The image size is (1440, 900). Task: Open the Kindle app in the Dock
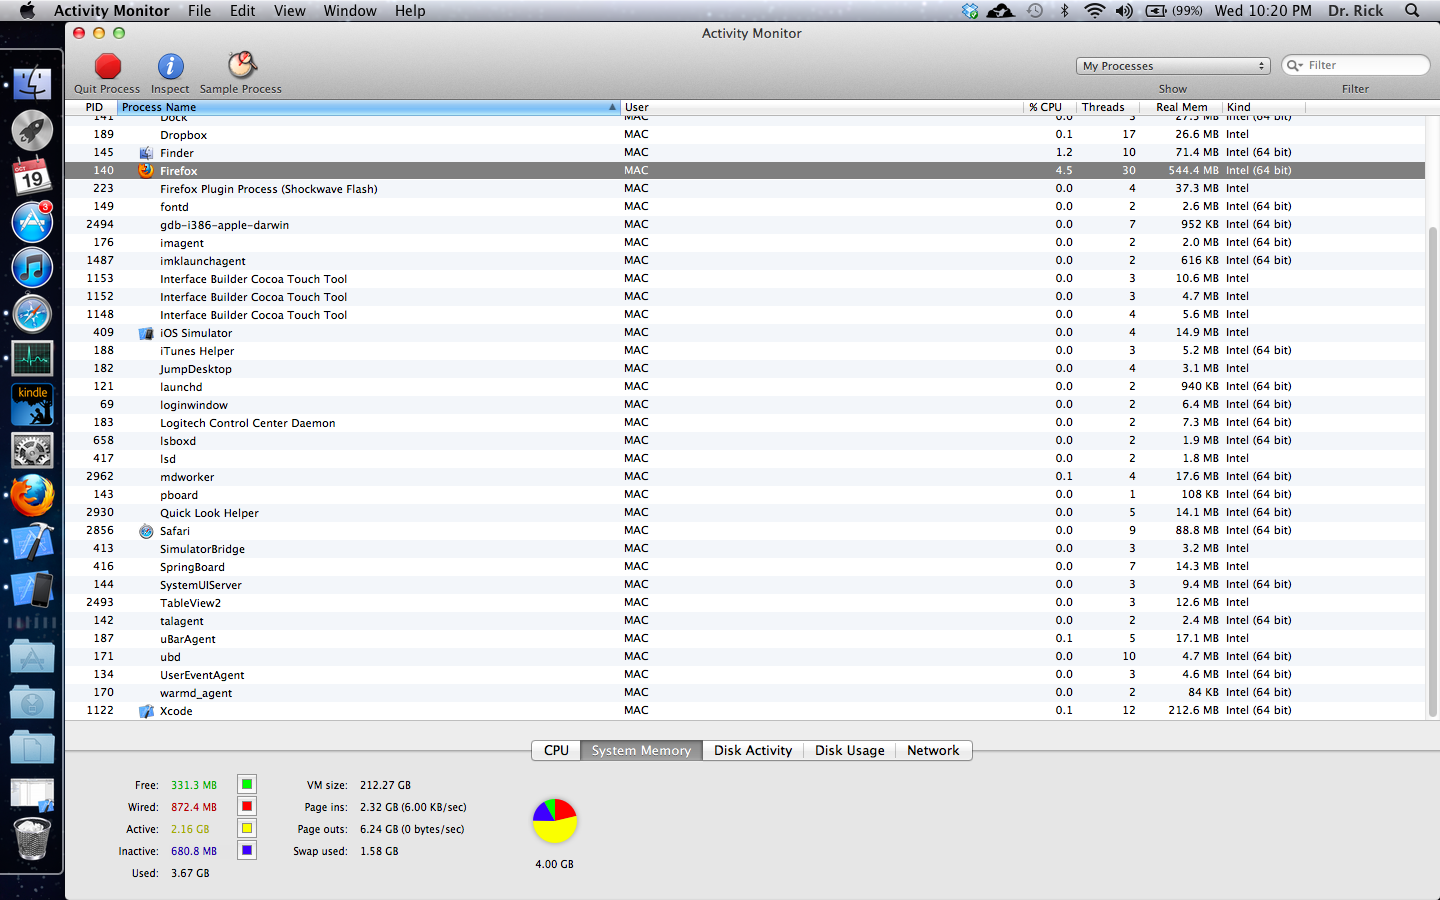(32, 404)
